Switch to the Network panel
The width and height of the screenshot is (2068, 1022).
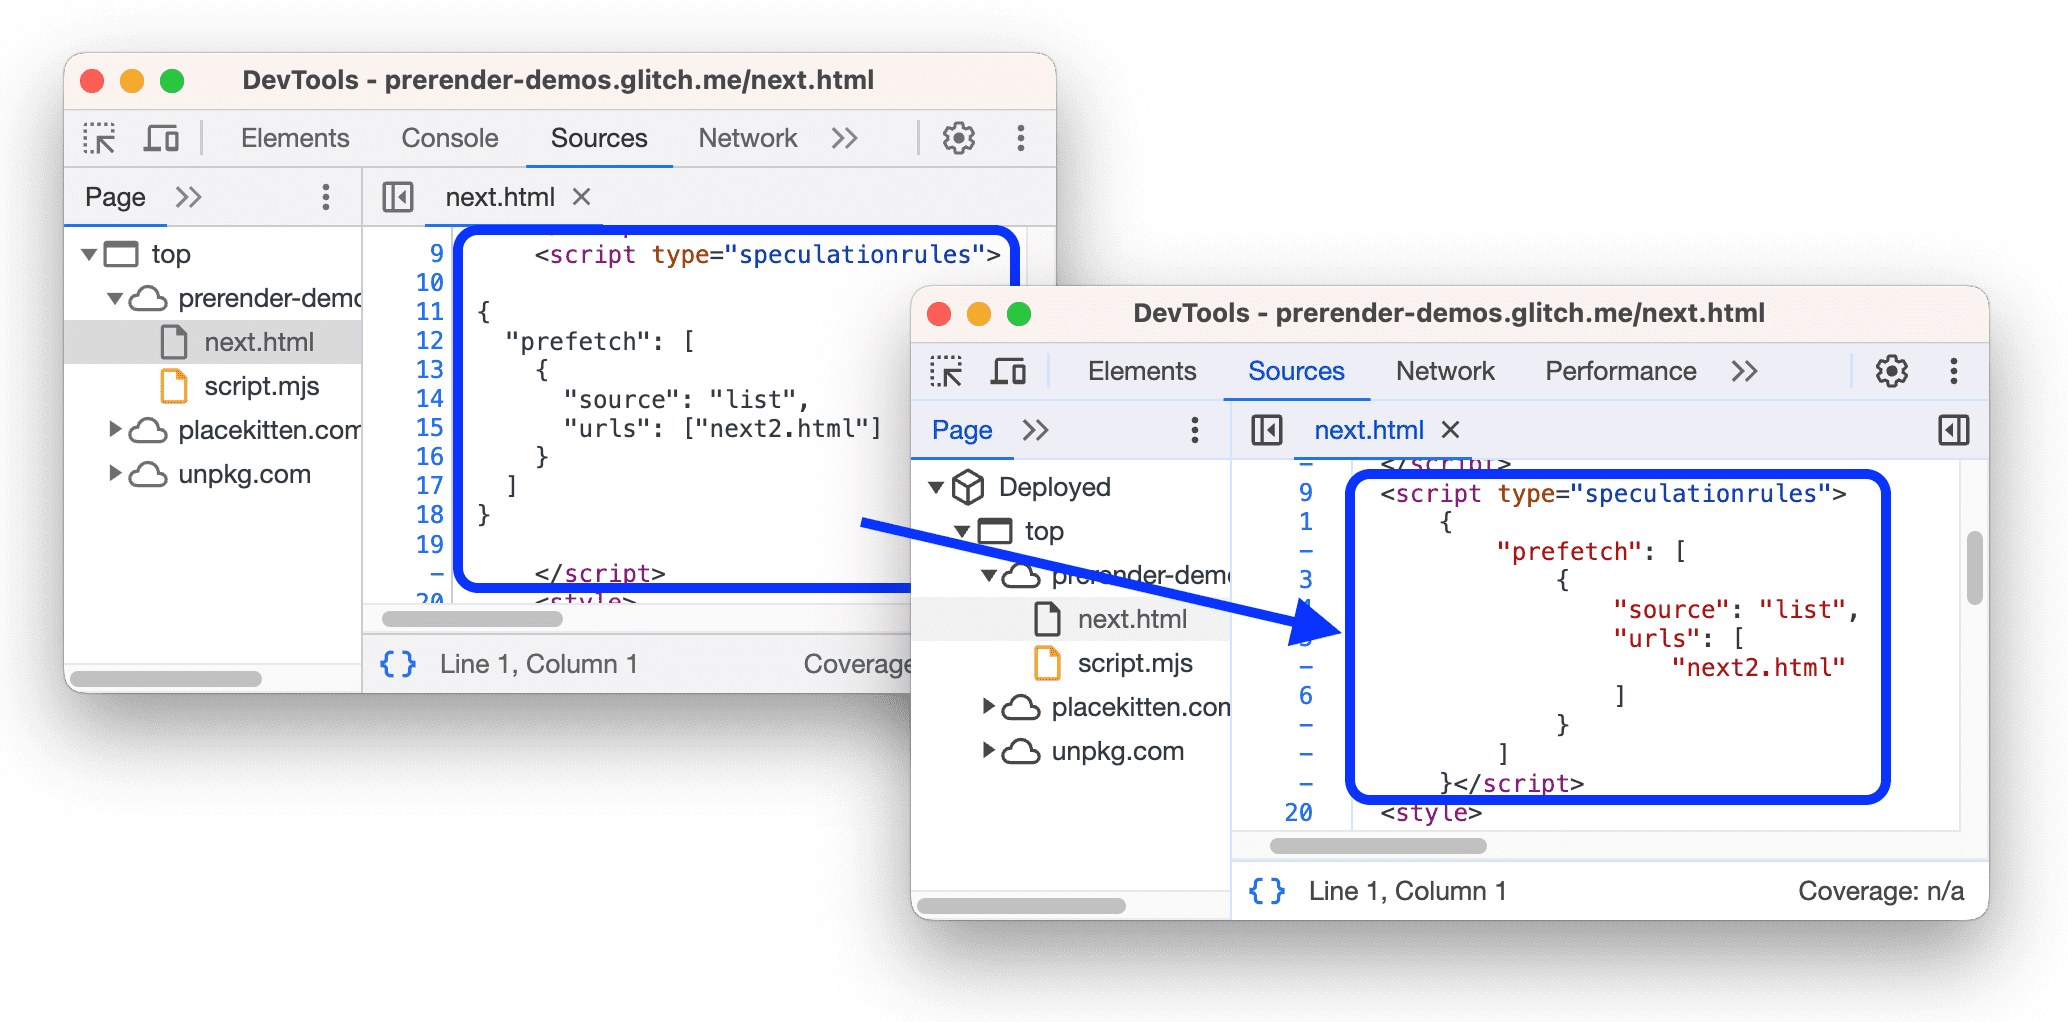pyautogui.click(x=1444, y=371)
